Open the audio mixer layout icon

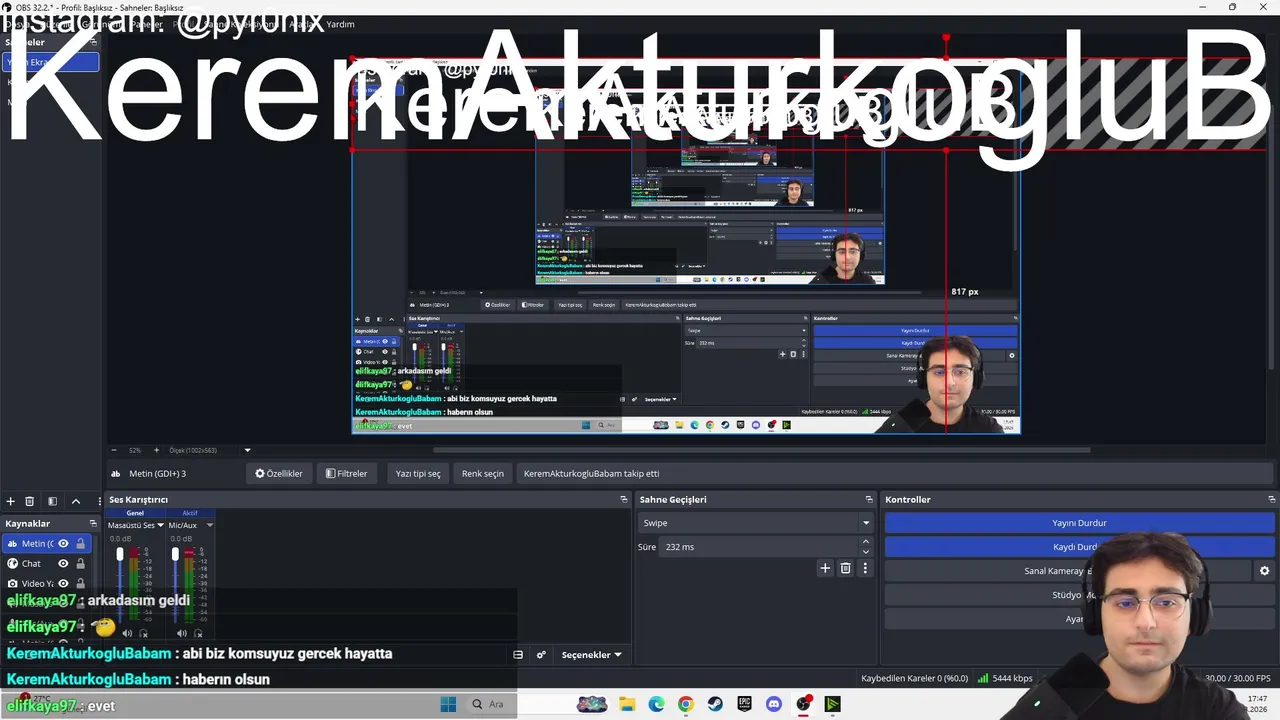click(x=518, y=655)
